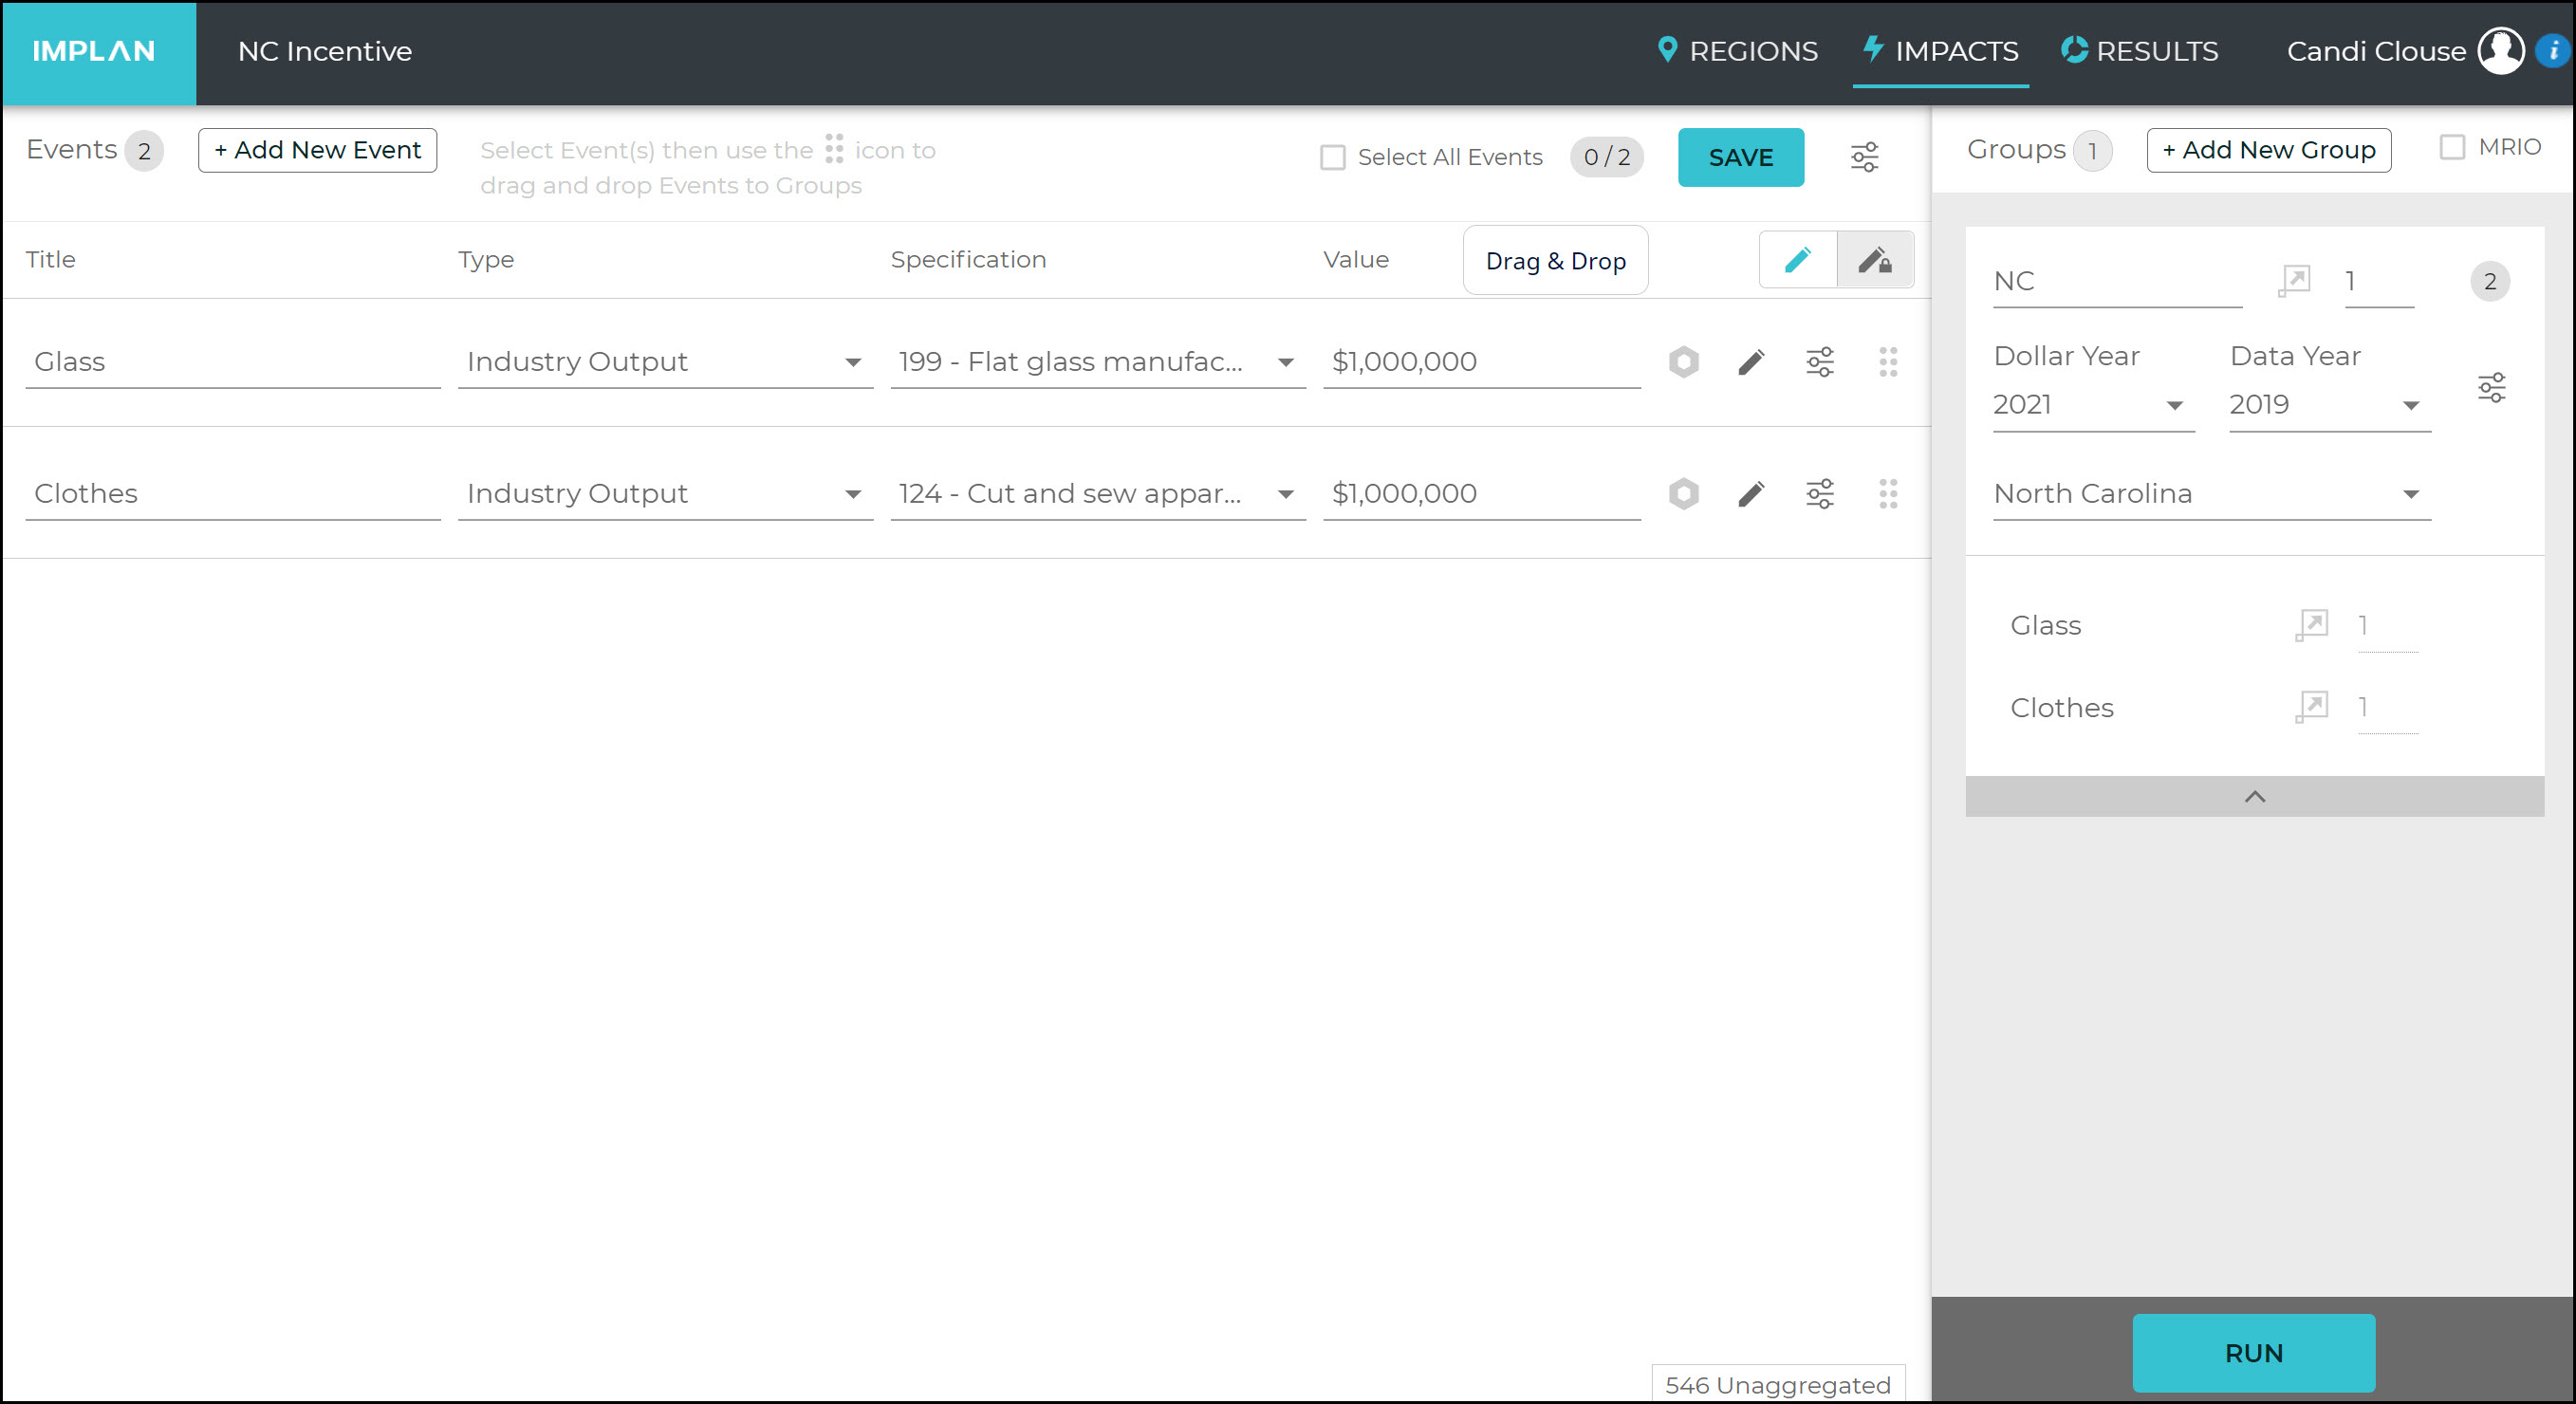Collapse the NC group panel
This screenshot has width=2576, height=1404.
(x=2254, y=797)
